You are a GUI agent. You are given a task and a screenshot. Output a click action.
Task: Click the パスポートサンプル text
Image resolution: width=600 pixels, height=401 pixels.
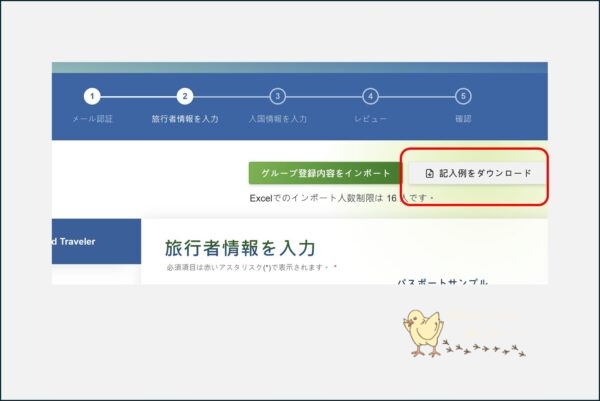tap(443, 282)
